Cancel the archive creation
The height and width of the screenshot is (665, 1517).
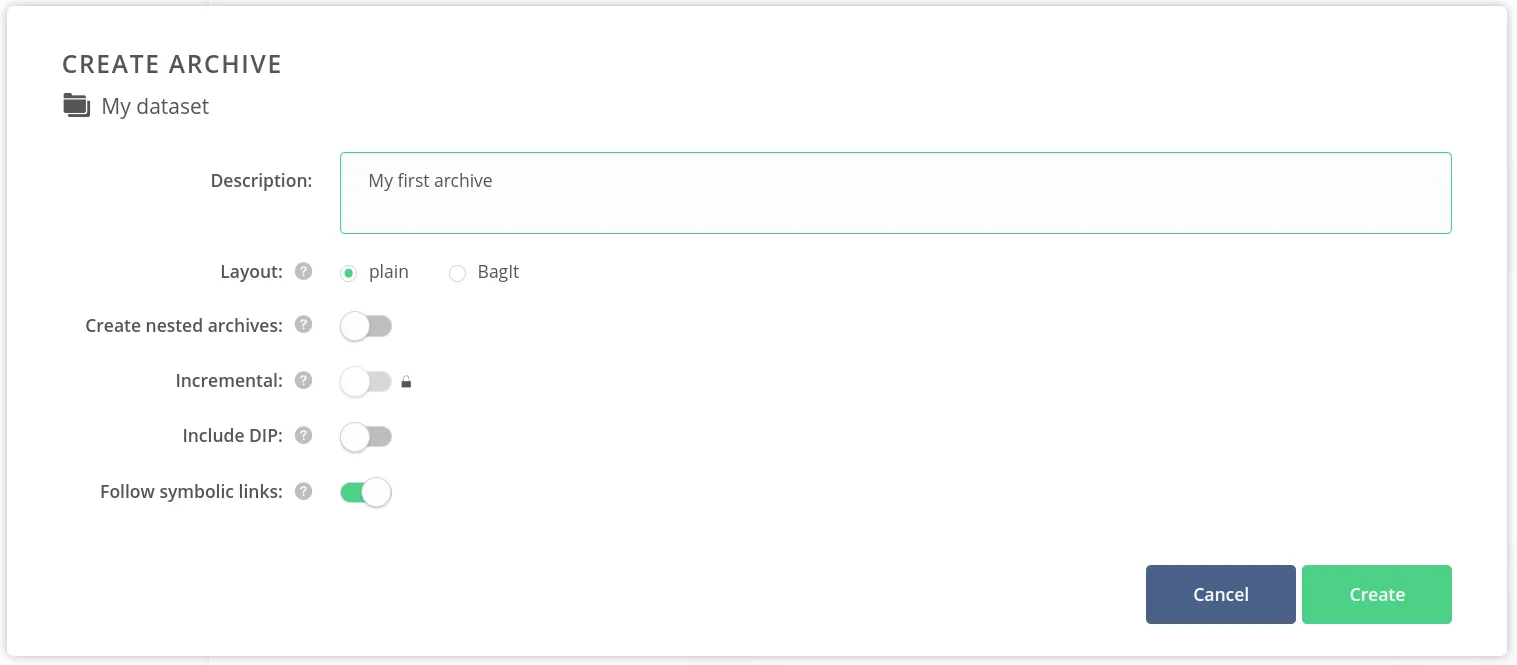click(1220, 594)
